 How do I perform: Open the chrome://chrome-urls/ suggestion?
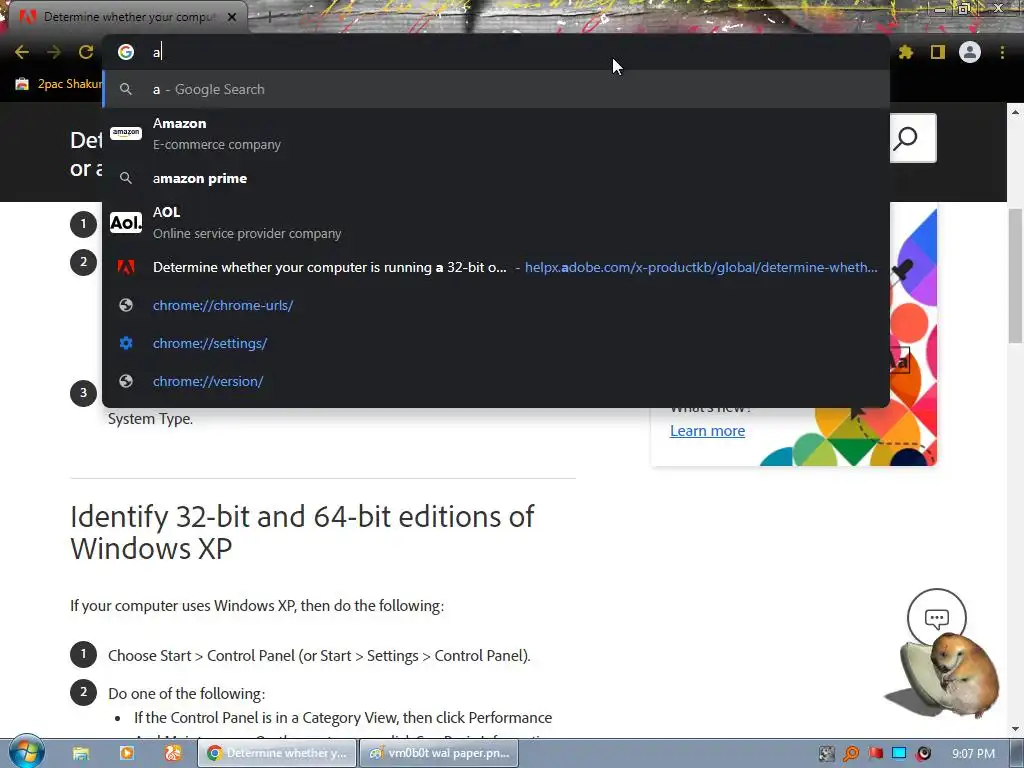click(x=496, y=305)
